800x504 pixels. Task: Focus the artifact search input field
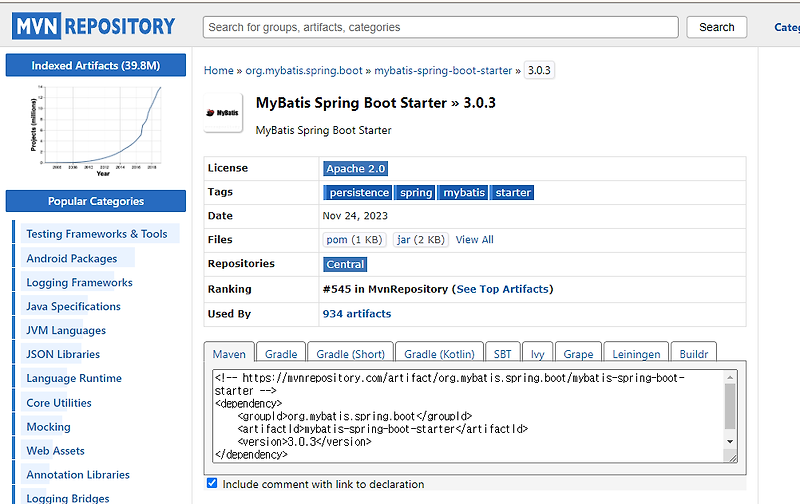(441, 27)
